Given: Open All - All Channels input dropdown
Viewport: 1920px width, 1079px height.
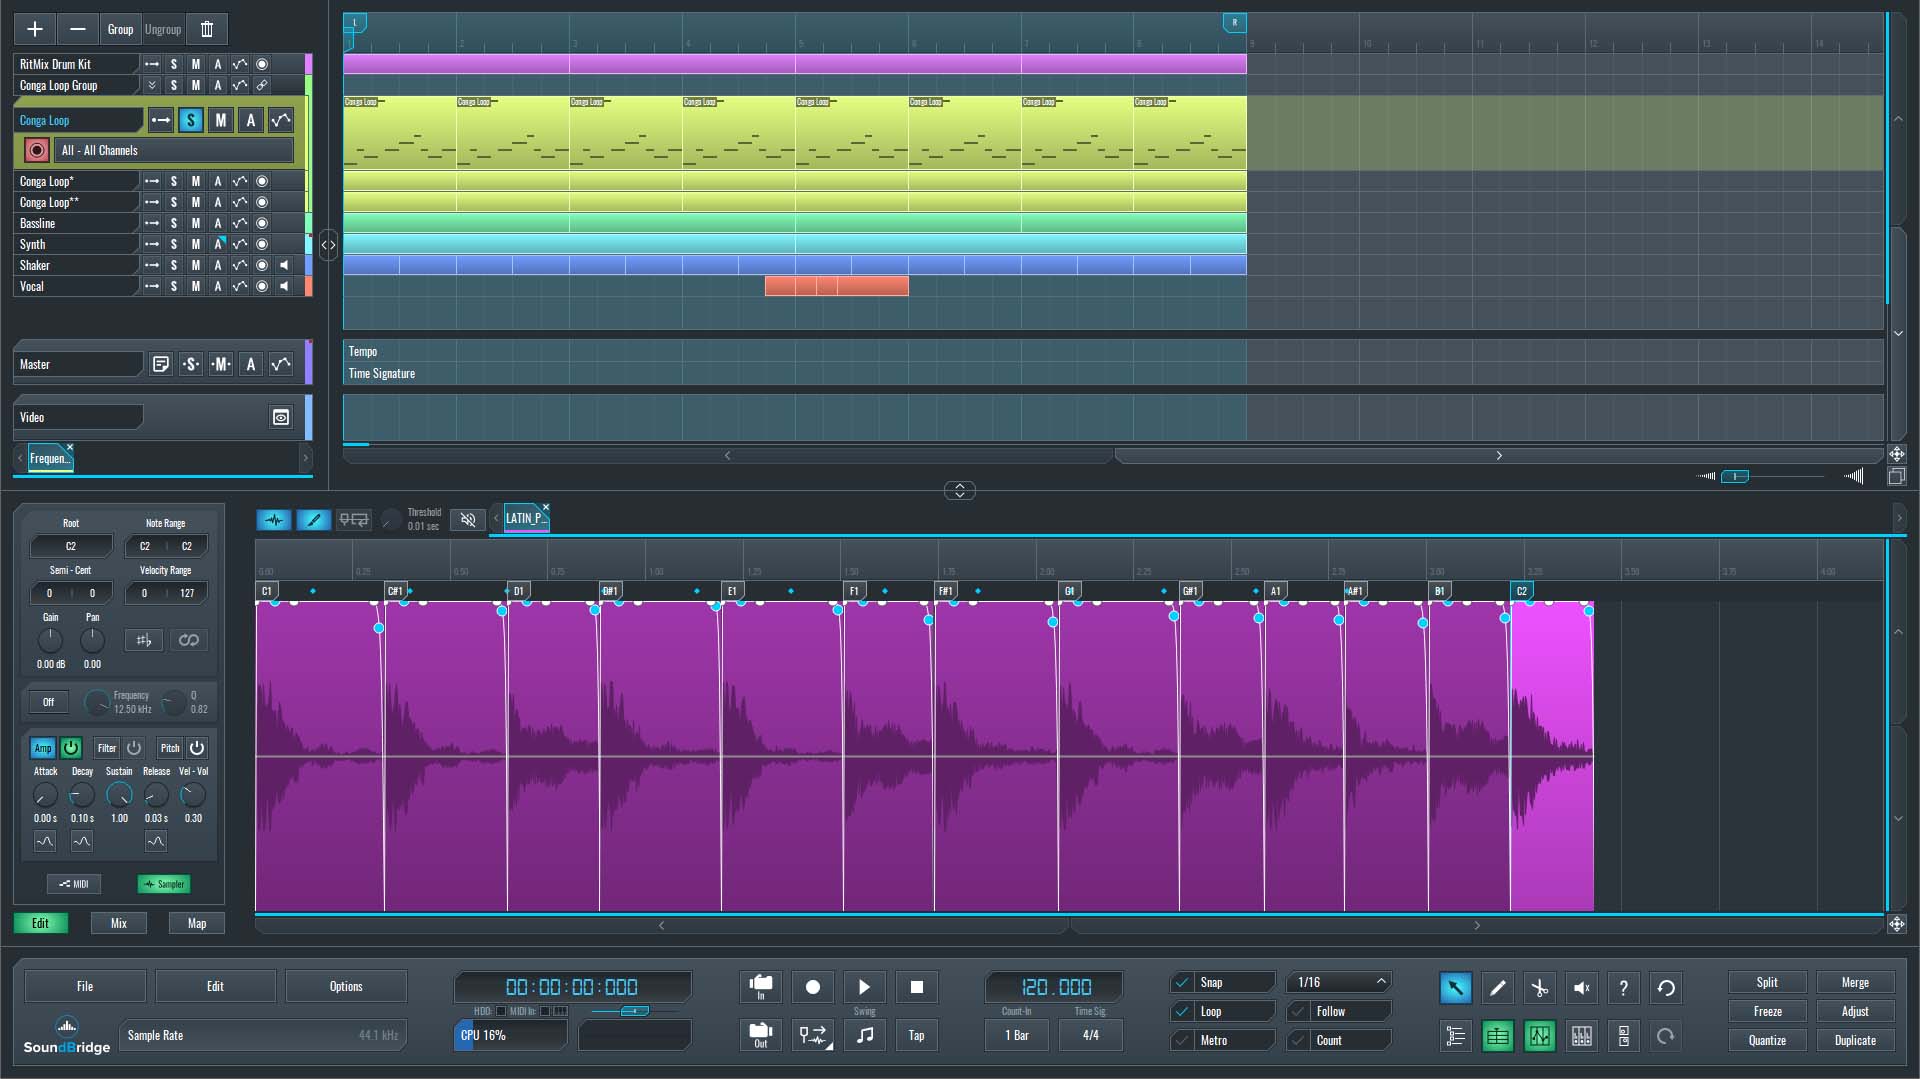Looking at the screenshot, I should [174, 150].
